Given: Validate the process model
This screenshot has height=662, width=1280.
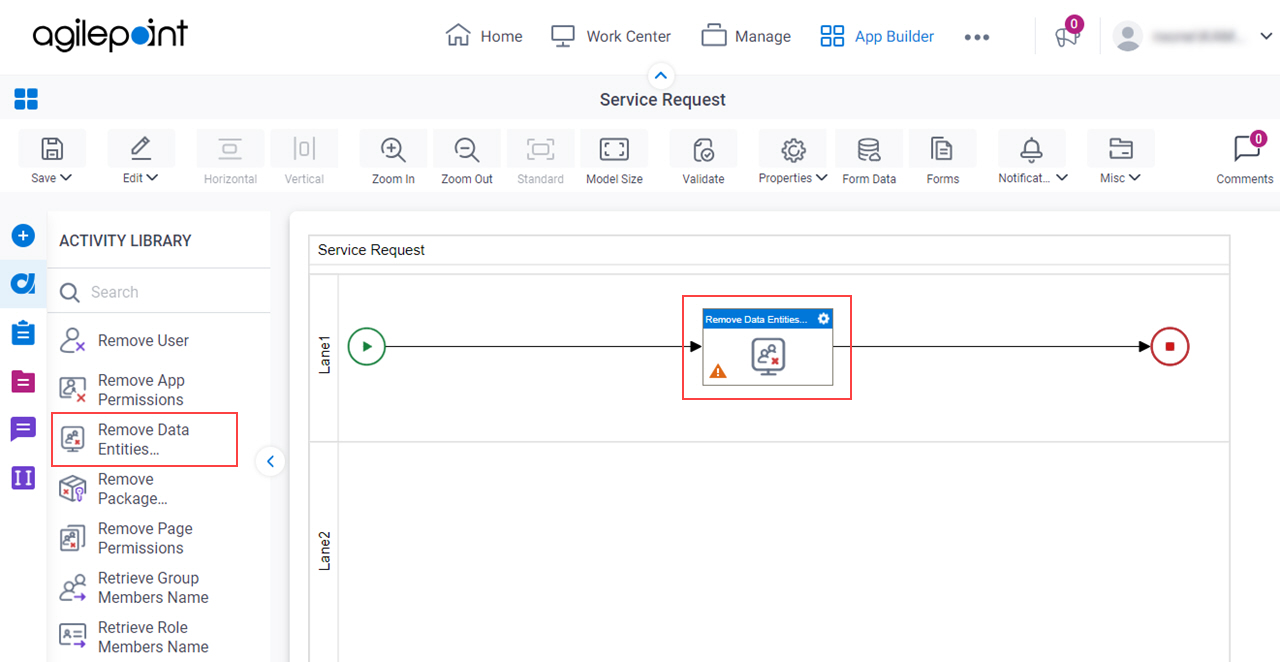Looking at the screenshot, I should [x=703, y=159].
